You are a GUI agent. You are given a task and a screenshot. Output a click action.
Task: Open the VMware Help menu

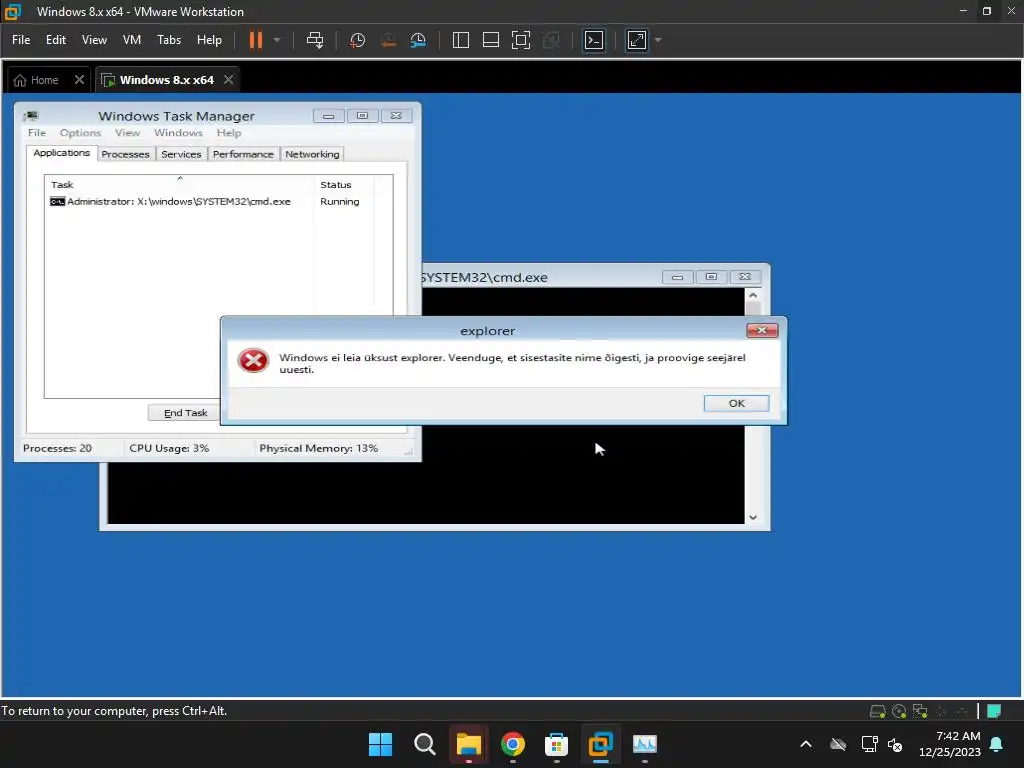coord(209,40)
